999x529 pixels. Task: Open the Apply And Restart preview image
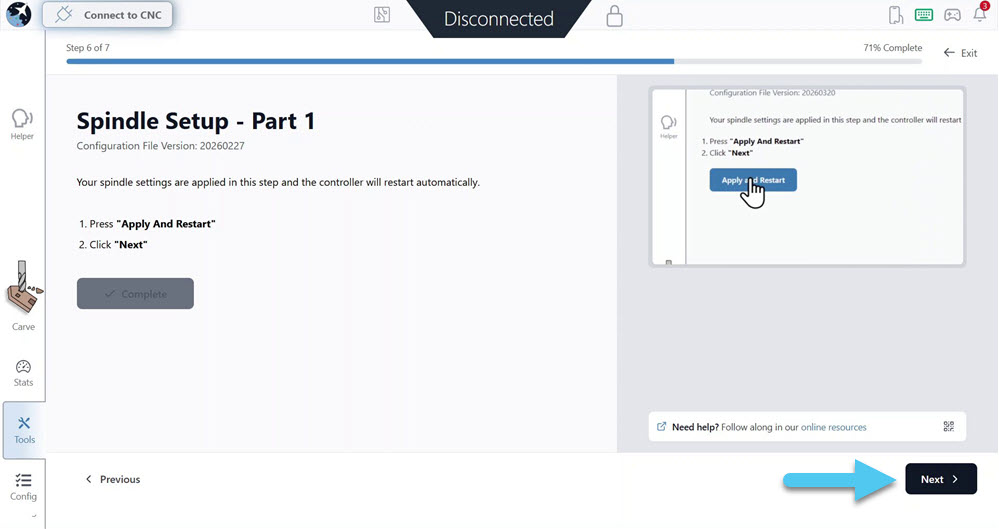pyautogui.click(x=807, y=176)
